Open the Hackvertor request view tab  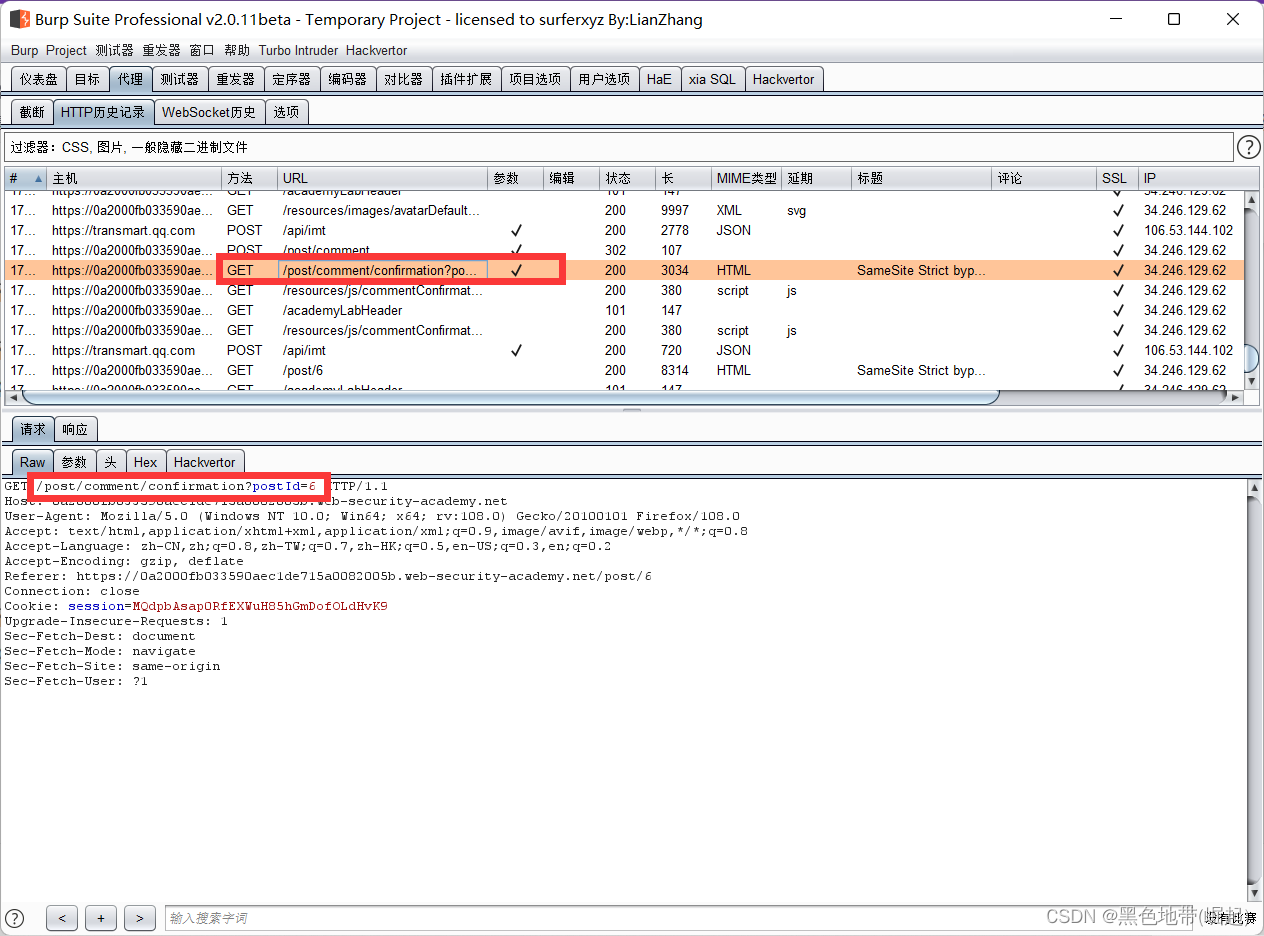click(204, 462)
